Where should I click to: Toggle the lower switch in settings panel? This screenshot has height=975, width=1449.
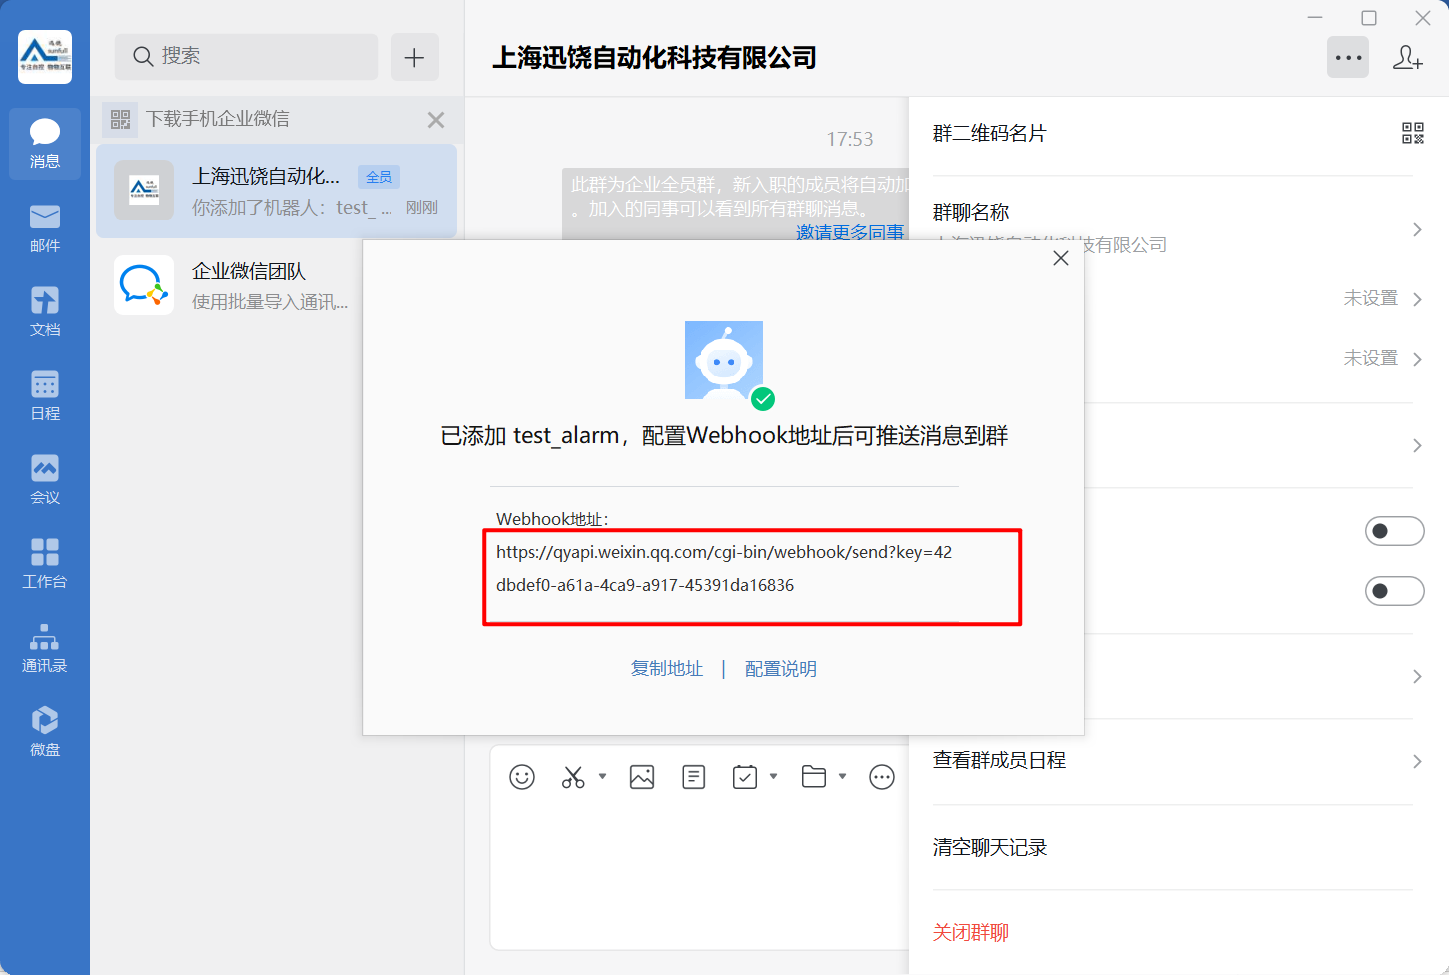click(1395, 591)
